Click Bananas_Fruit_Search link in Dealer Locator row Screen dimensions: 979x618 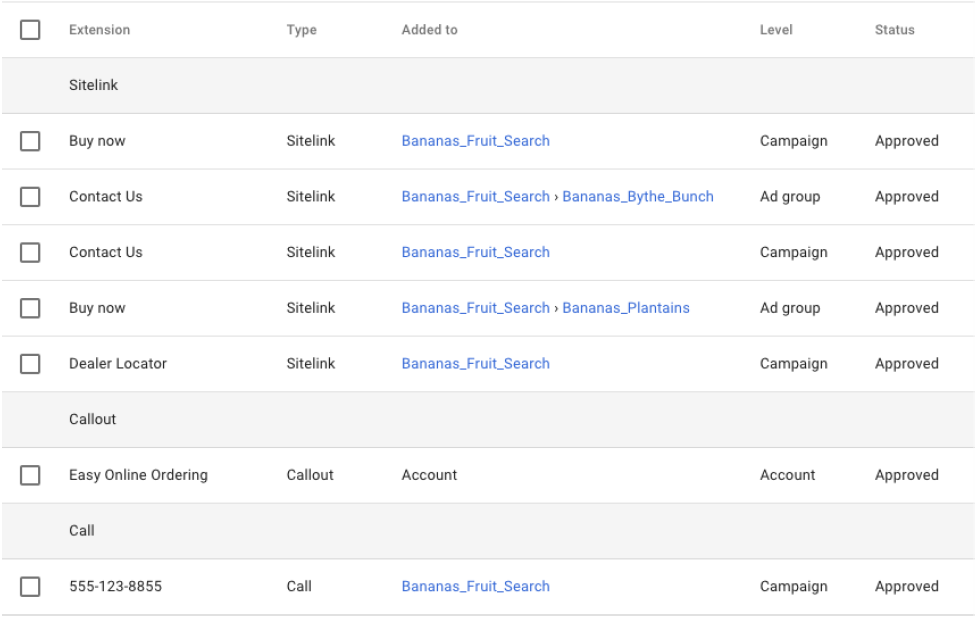pyautogui.click(x=475, y=363)
